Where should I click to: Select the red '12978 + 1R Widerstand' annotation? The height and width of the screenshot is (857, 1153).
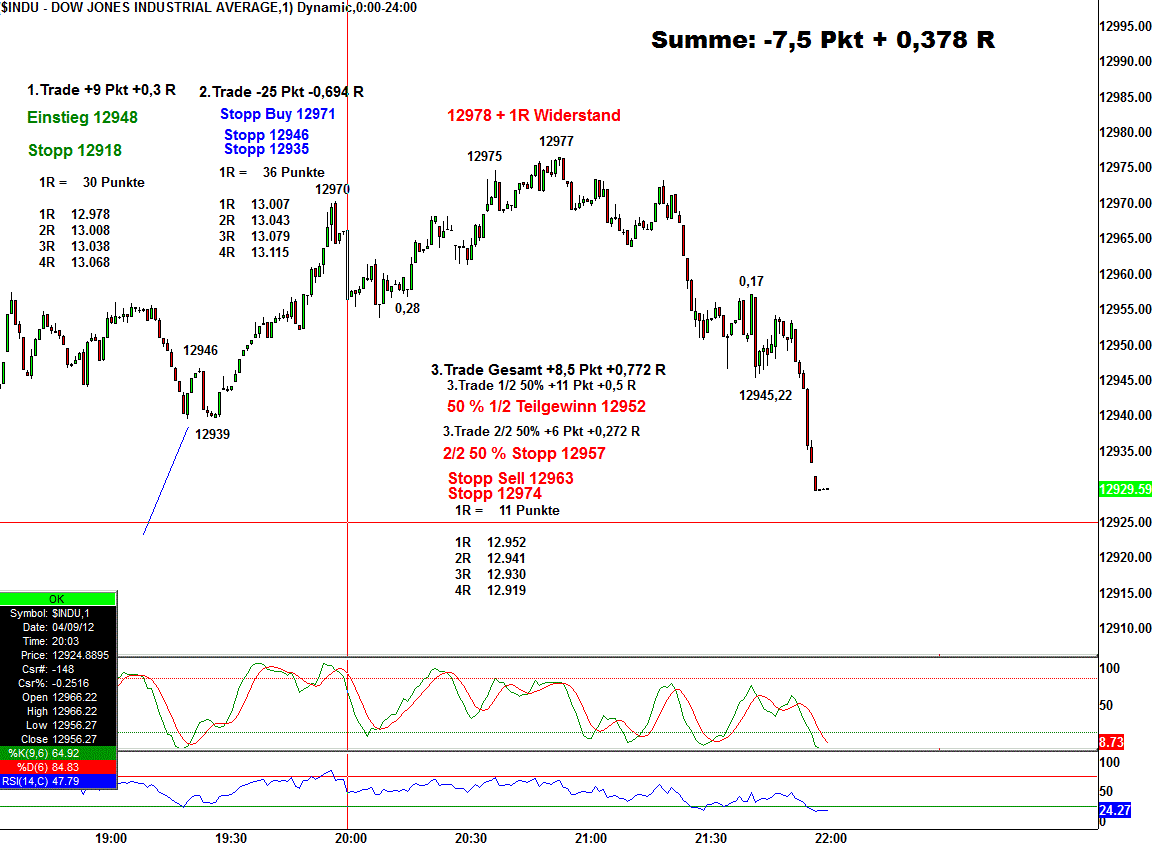click(533, 116)
